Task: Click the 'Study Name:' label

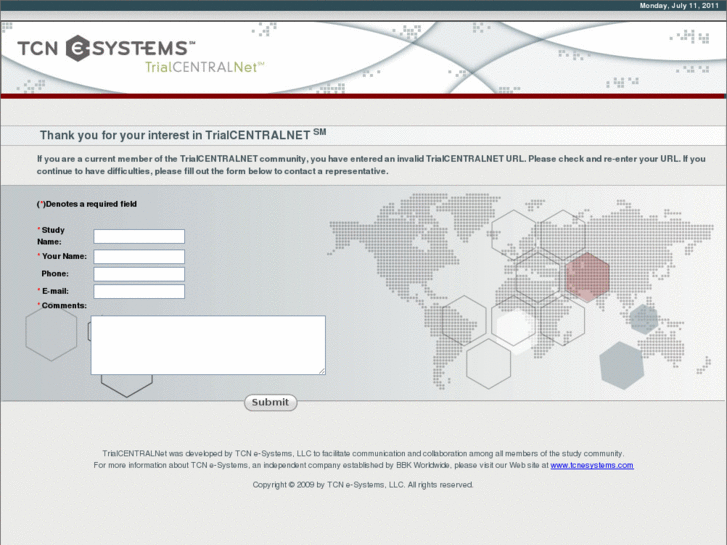Action: click(51, 236)
